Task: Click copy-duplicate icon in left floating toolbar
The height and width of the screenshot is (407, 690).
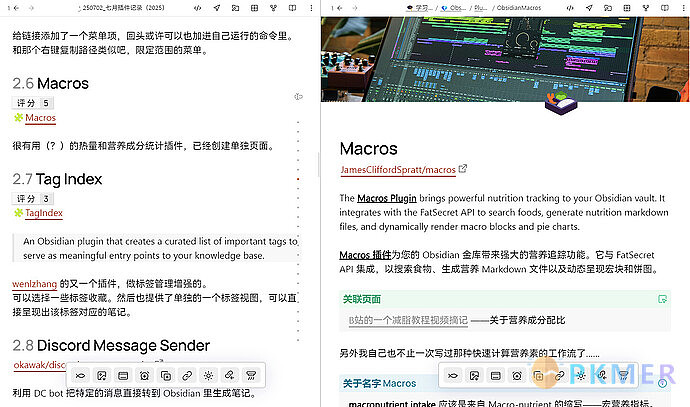Action: pyautogui.click(x=166, y=376)
